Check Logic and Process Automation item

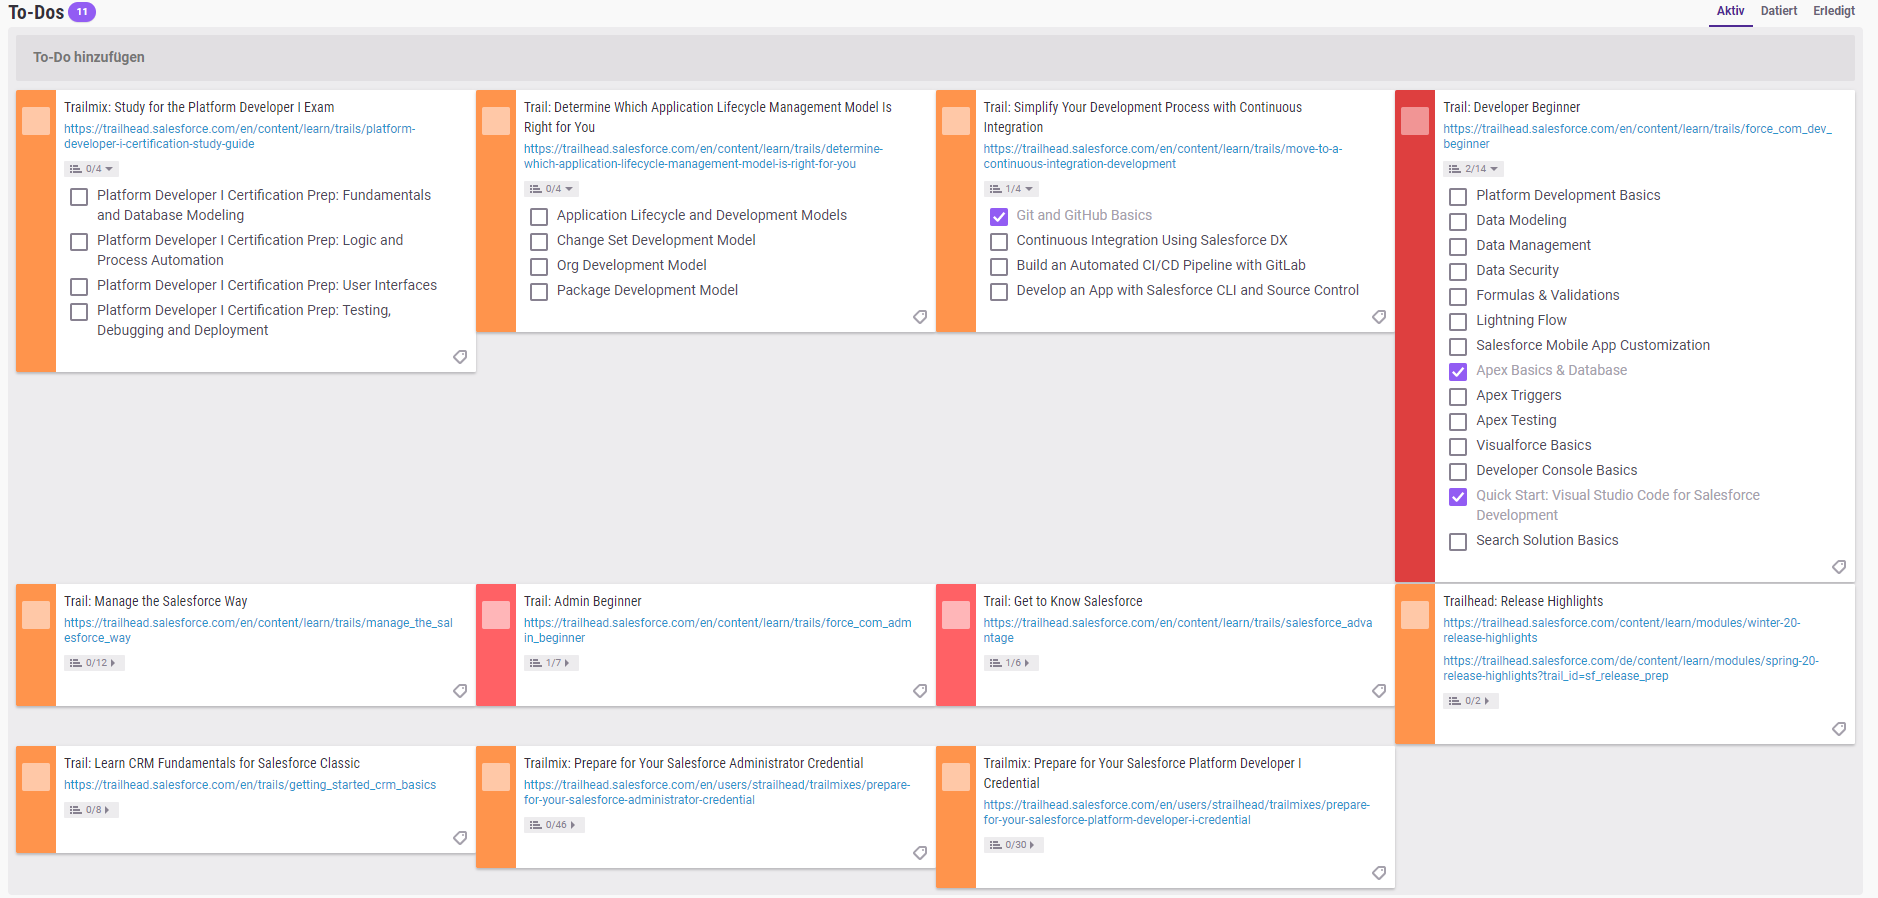tap(79, 242)
